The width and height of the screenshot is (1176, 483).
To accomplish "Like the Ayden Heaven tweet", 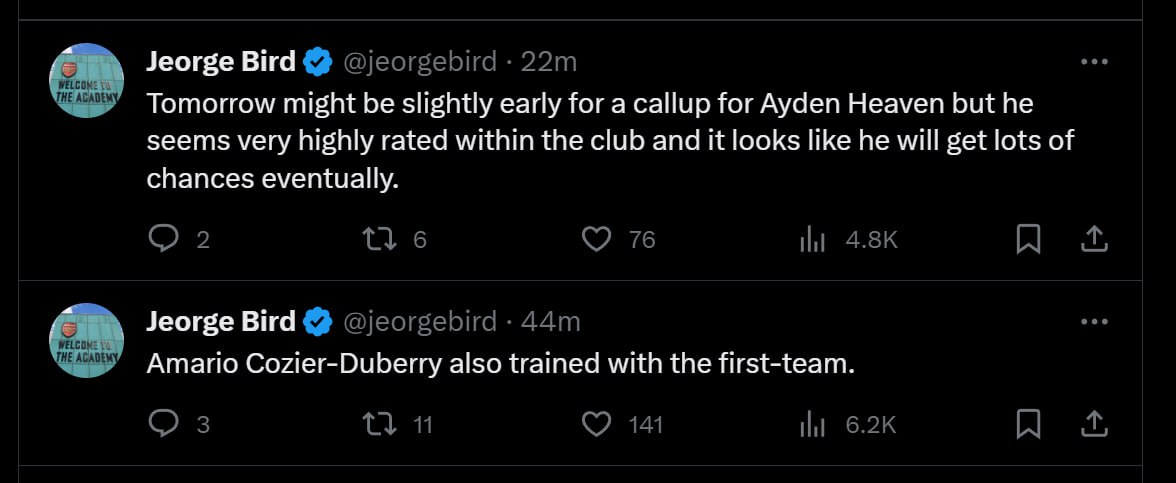I will [x=597, y=239].
